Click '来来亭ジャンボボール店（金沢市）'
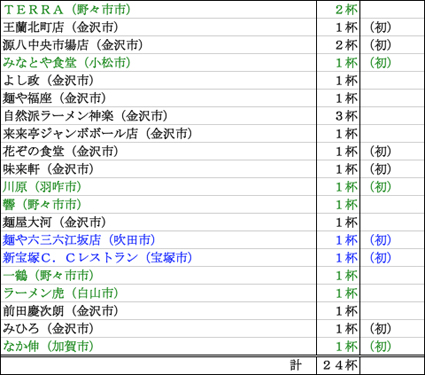 coord(98,134)
